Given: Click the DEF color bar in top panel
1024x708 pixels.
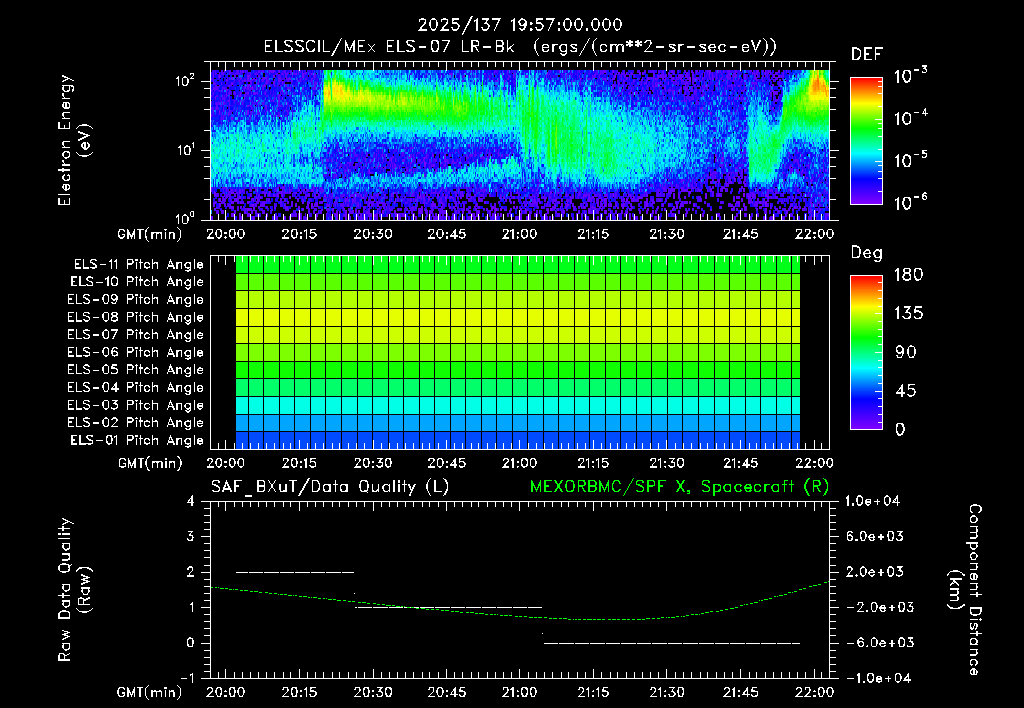Looking at the screenshot, I should click(x=866, y=141).
